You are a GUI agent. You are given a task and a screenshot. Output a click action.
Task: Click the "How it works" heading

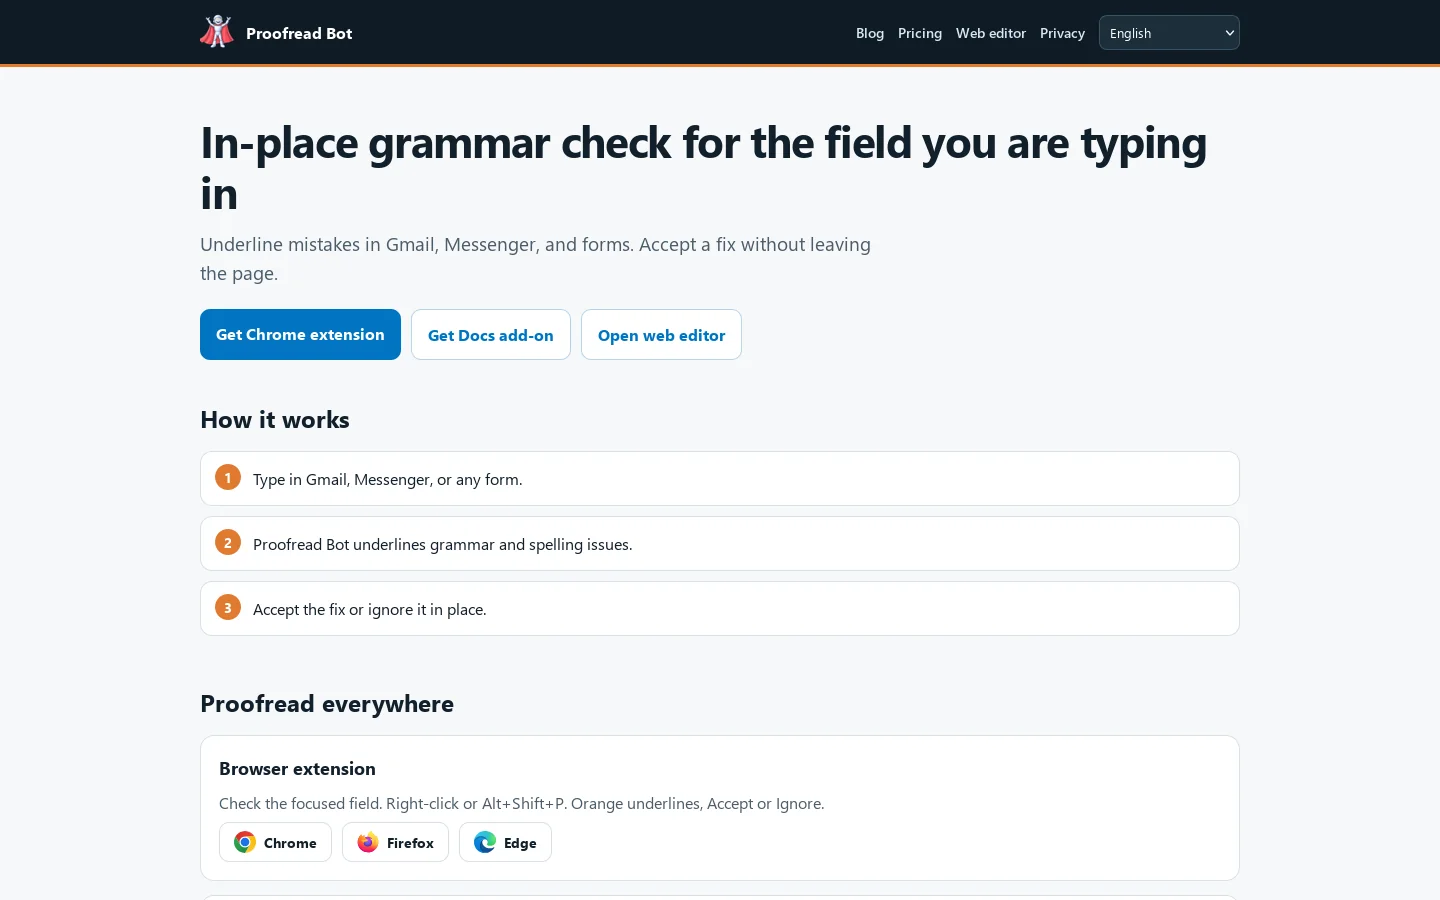pos(275,420)
